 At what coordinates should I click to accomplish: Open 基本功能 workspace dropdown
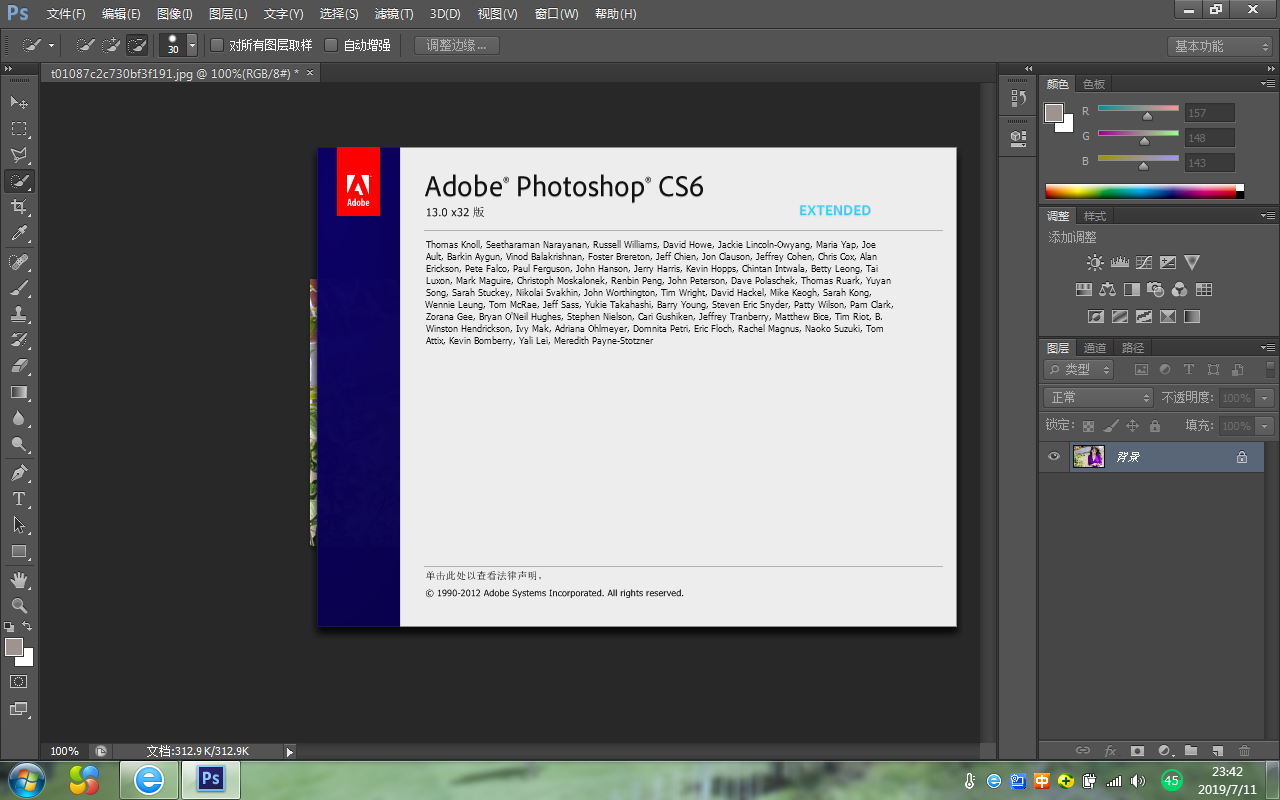point(1219,46)
